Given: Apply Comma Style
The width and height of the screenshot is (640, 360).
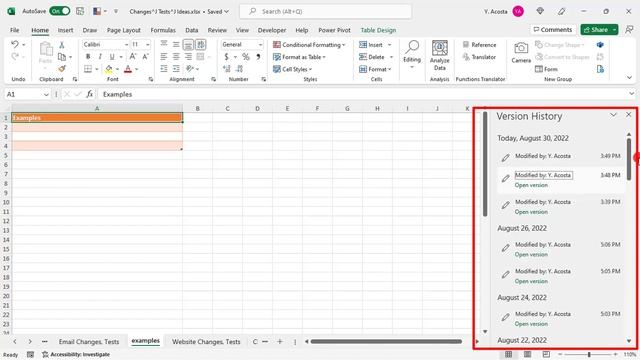Looking at the screenshot, I should tap(258, 57).
